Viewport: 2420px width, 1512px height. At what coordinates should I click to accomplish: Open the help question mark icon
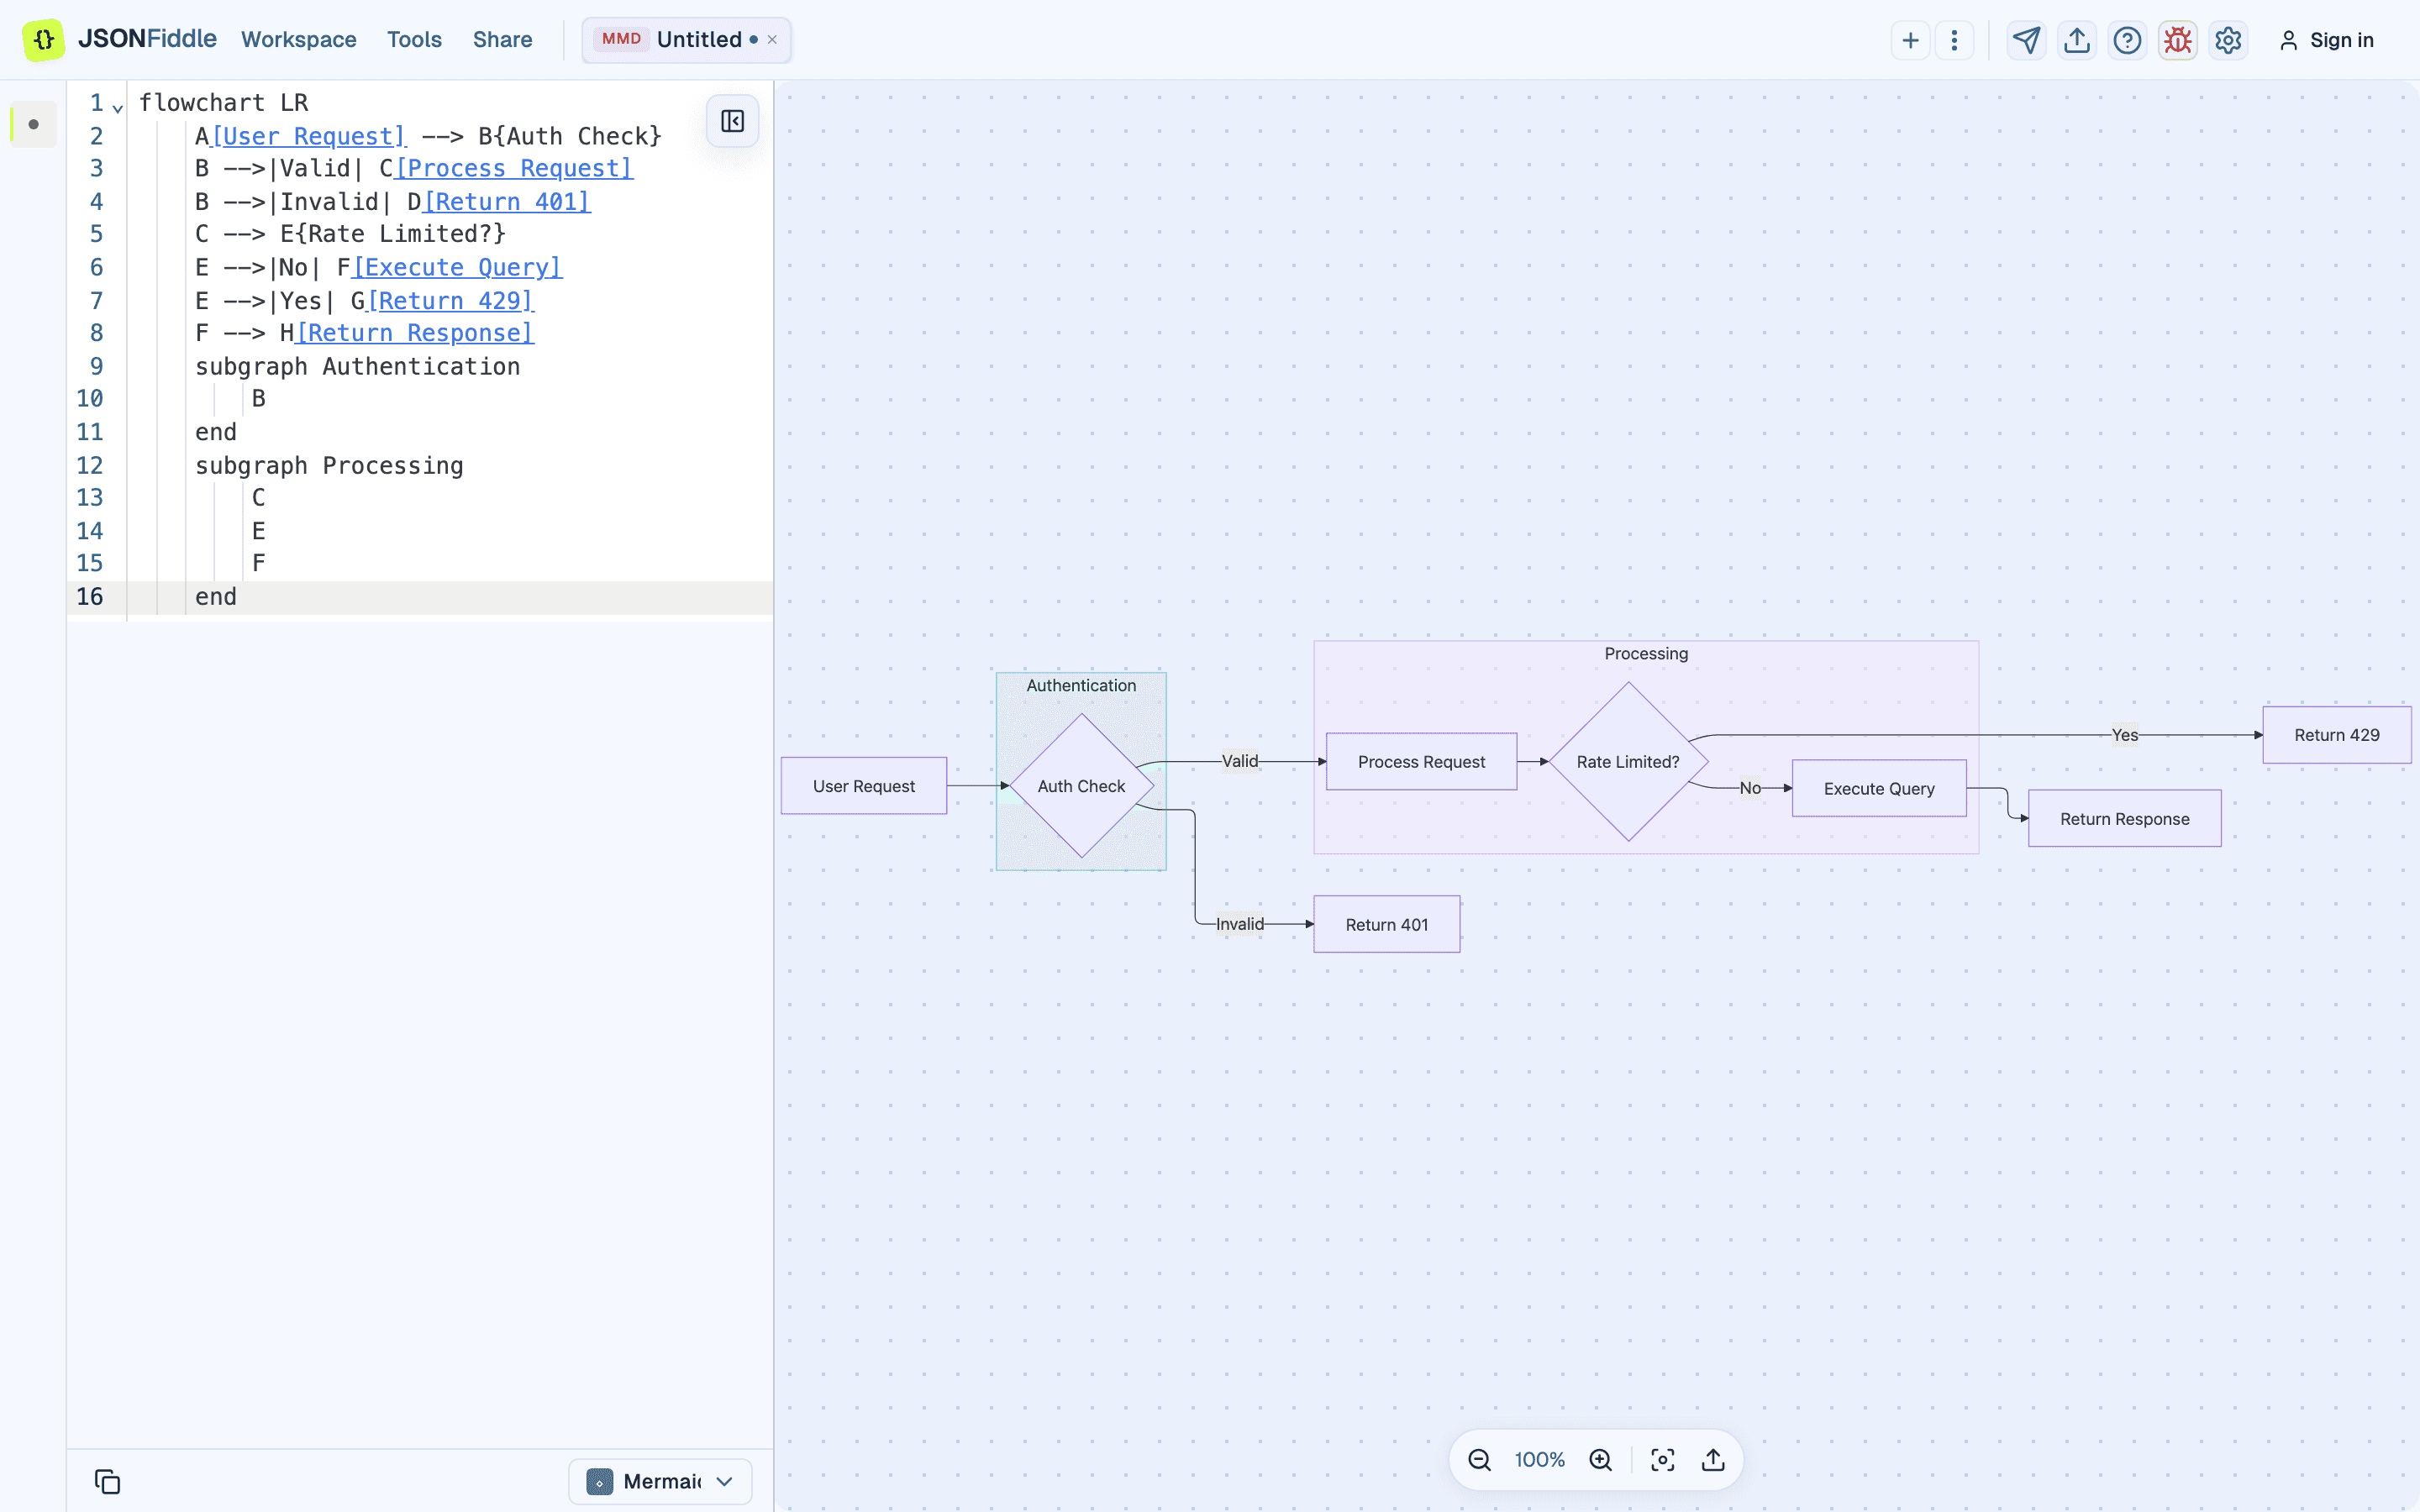(2127, 40)
